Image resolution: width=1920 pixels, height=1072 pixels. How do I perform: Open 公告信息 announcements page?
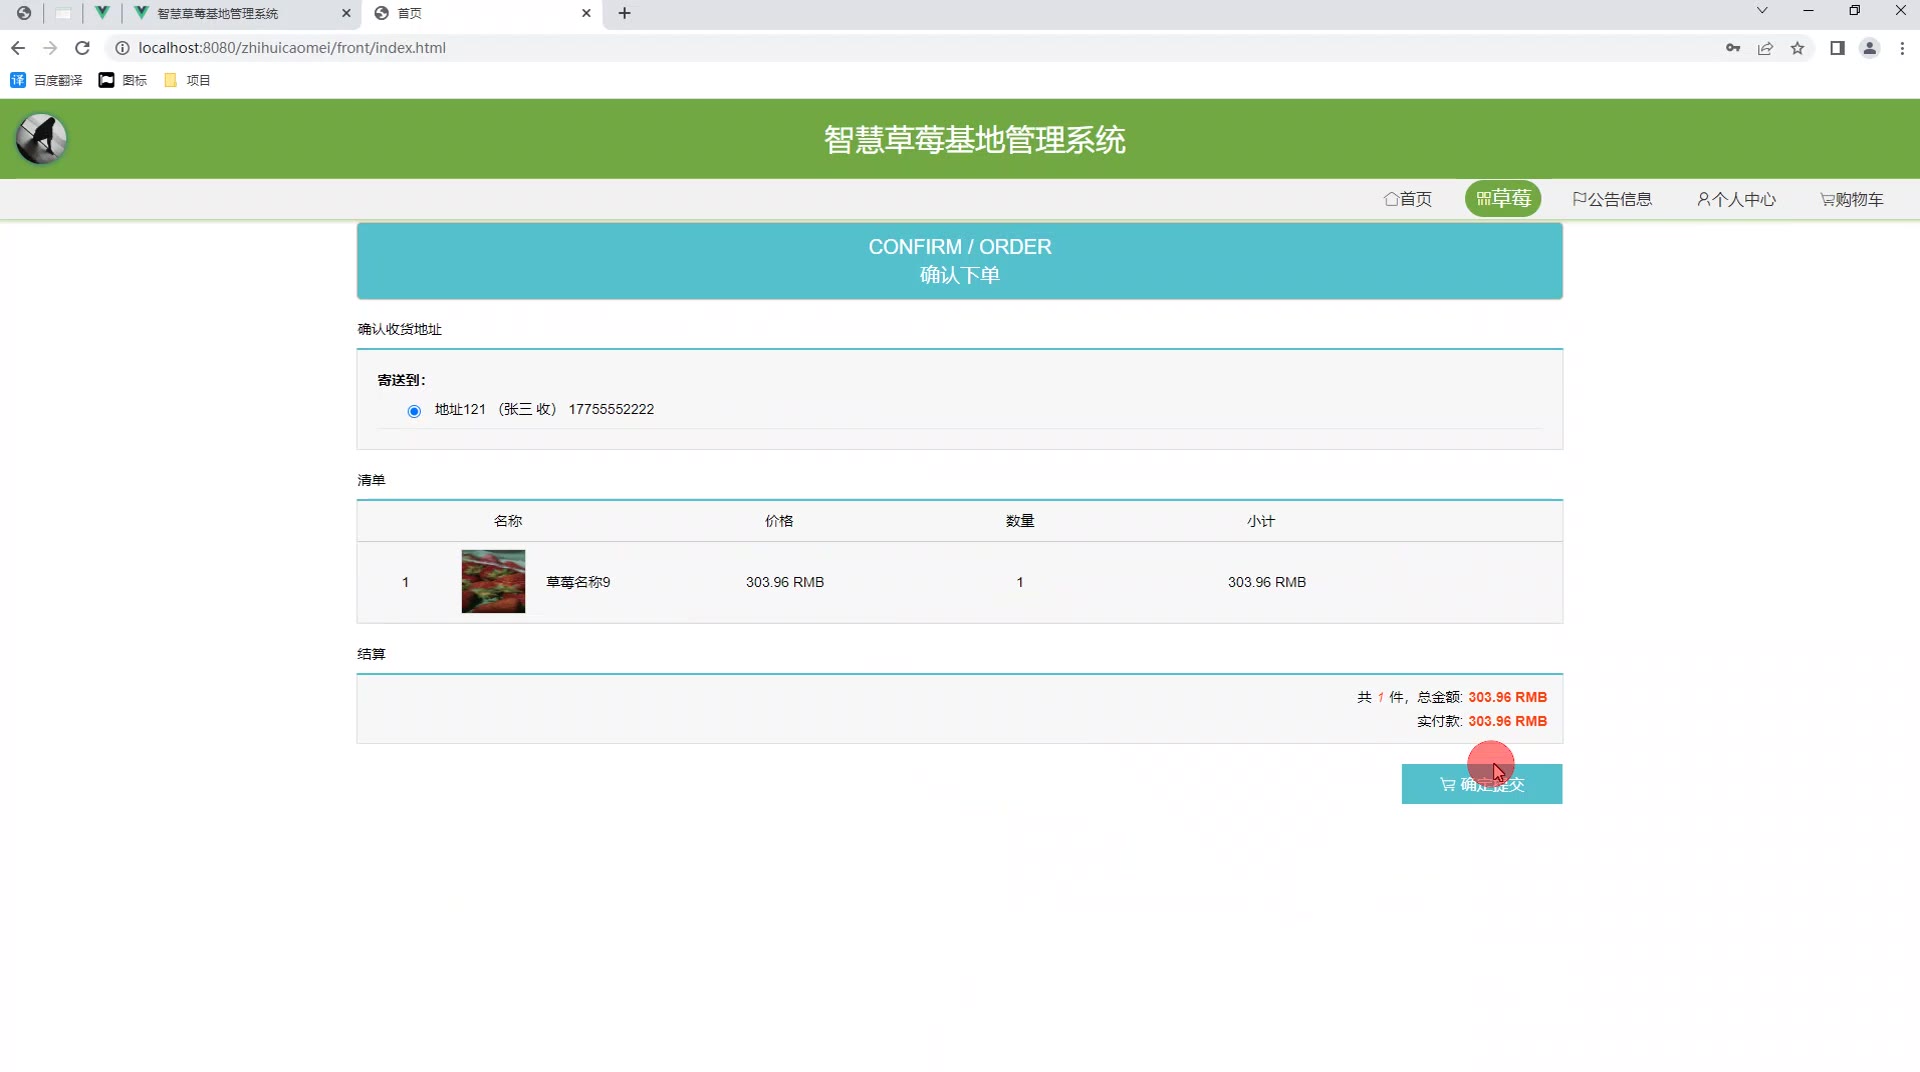[x=1612, y=199]
